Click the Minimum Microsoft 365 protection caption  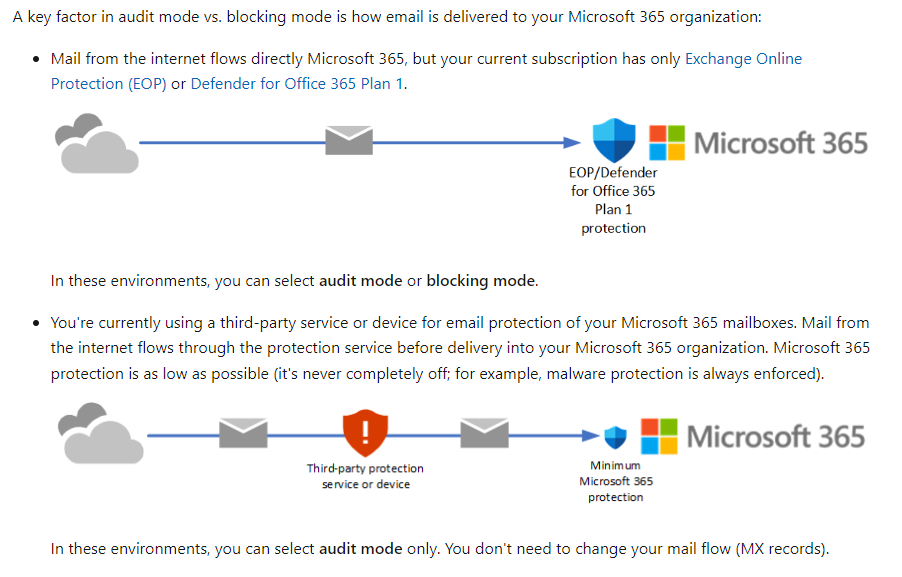[616, 481]
